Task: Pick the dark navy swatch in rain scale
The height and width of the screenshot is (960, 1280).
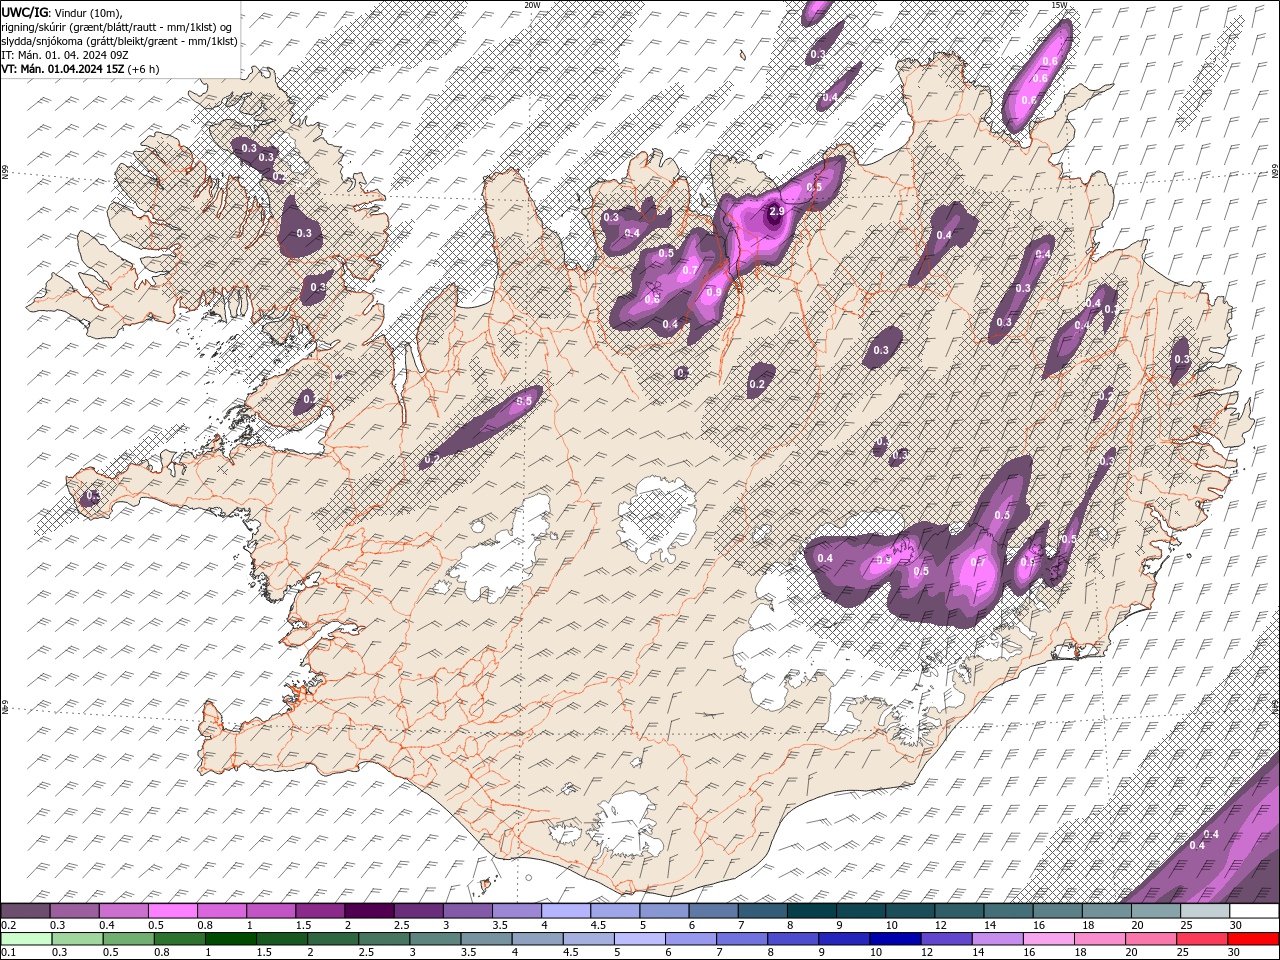Action: (894, 939)
